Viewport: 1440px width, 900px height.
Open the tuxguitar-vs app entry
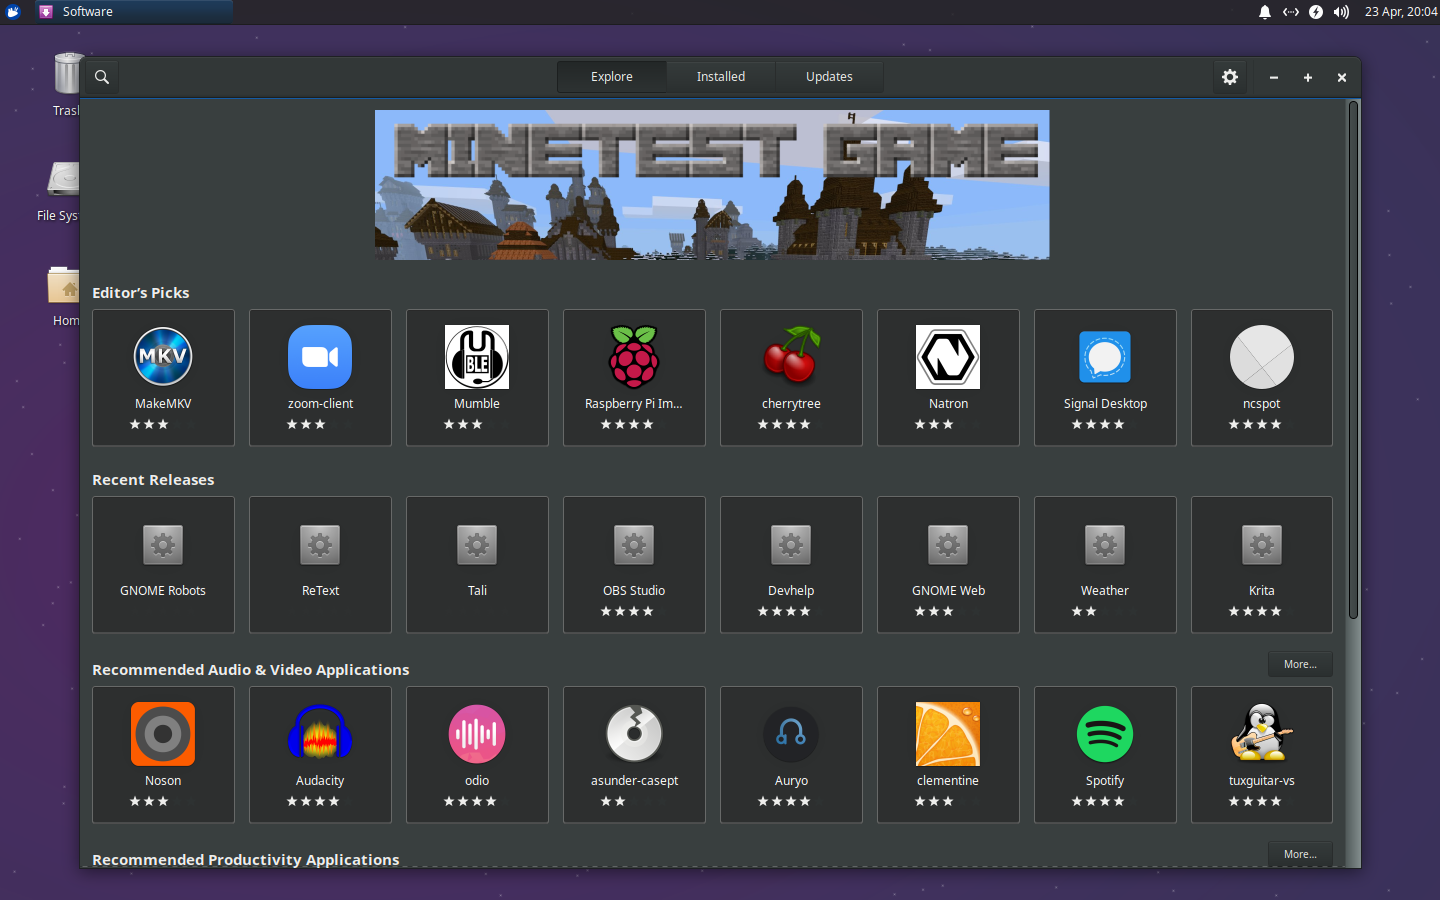[1261, 755]
